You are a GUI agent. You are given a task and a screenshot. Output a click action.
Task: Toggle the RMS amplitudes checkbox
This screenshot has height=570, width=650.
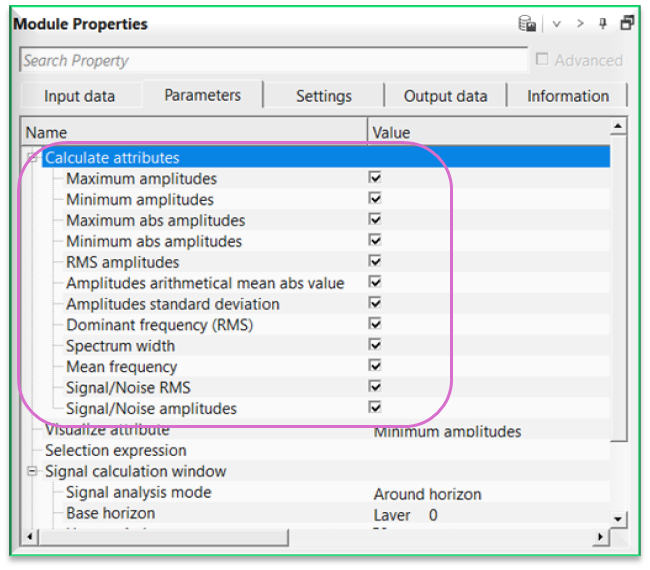coord(375,261)
